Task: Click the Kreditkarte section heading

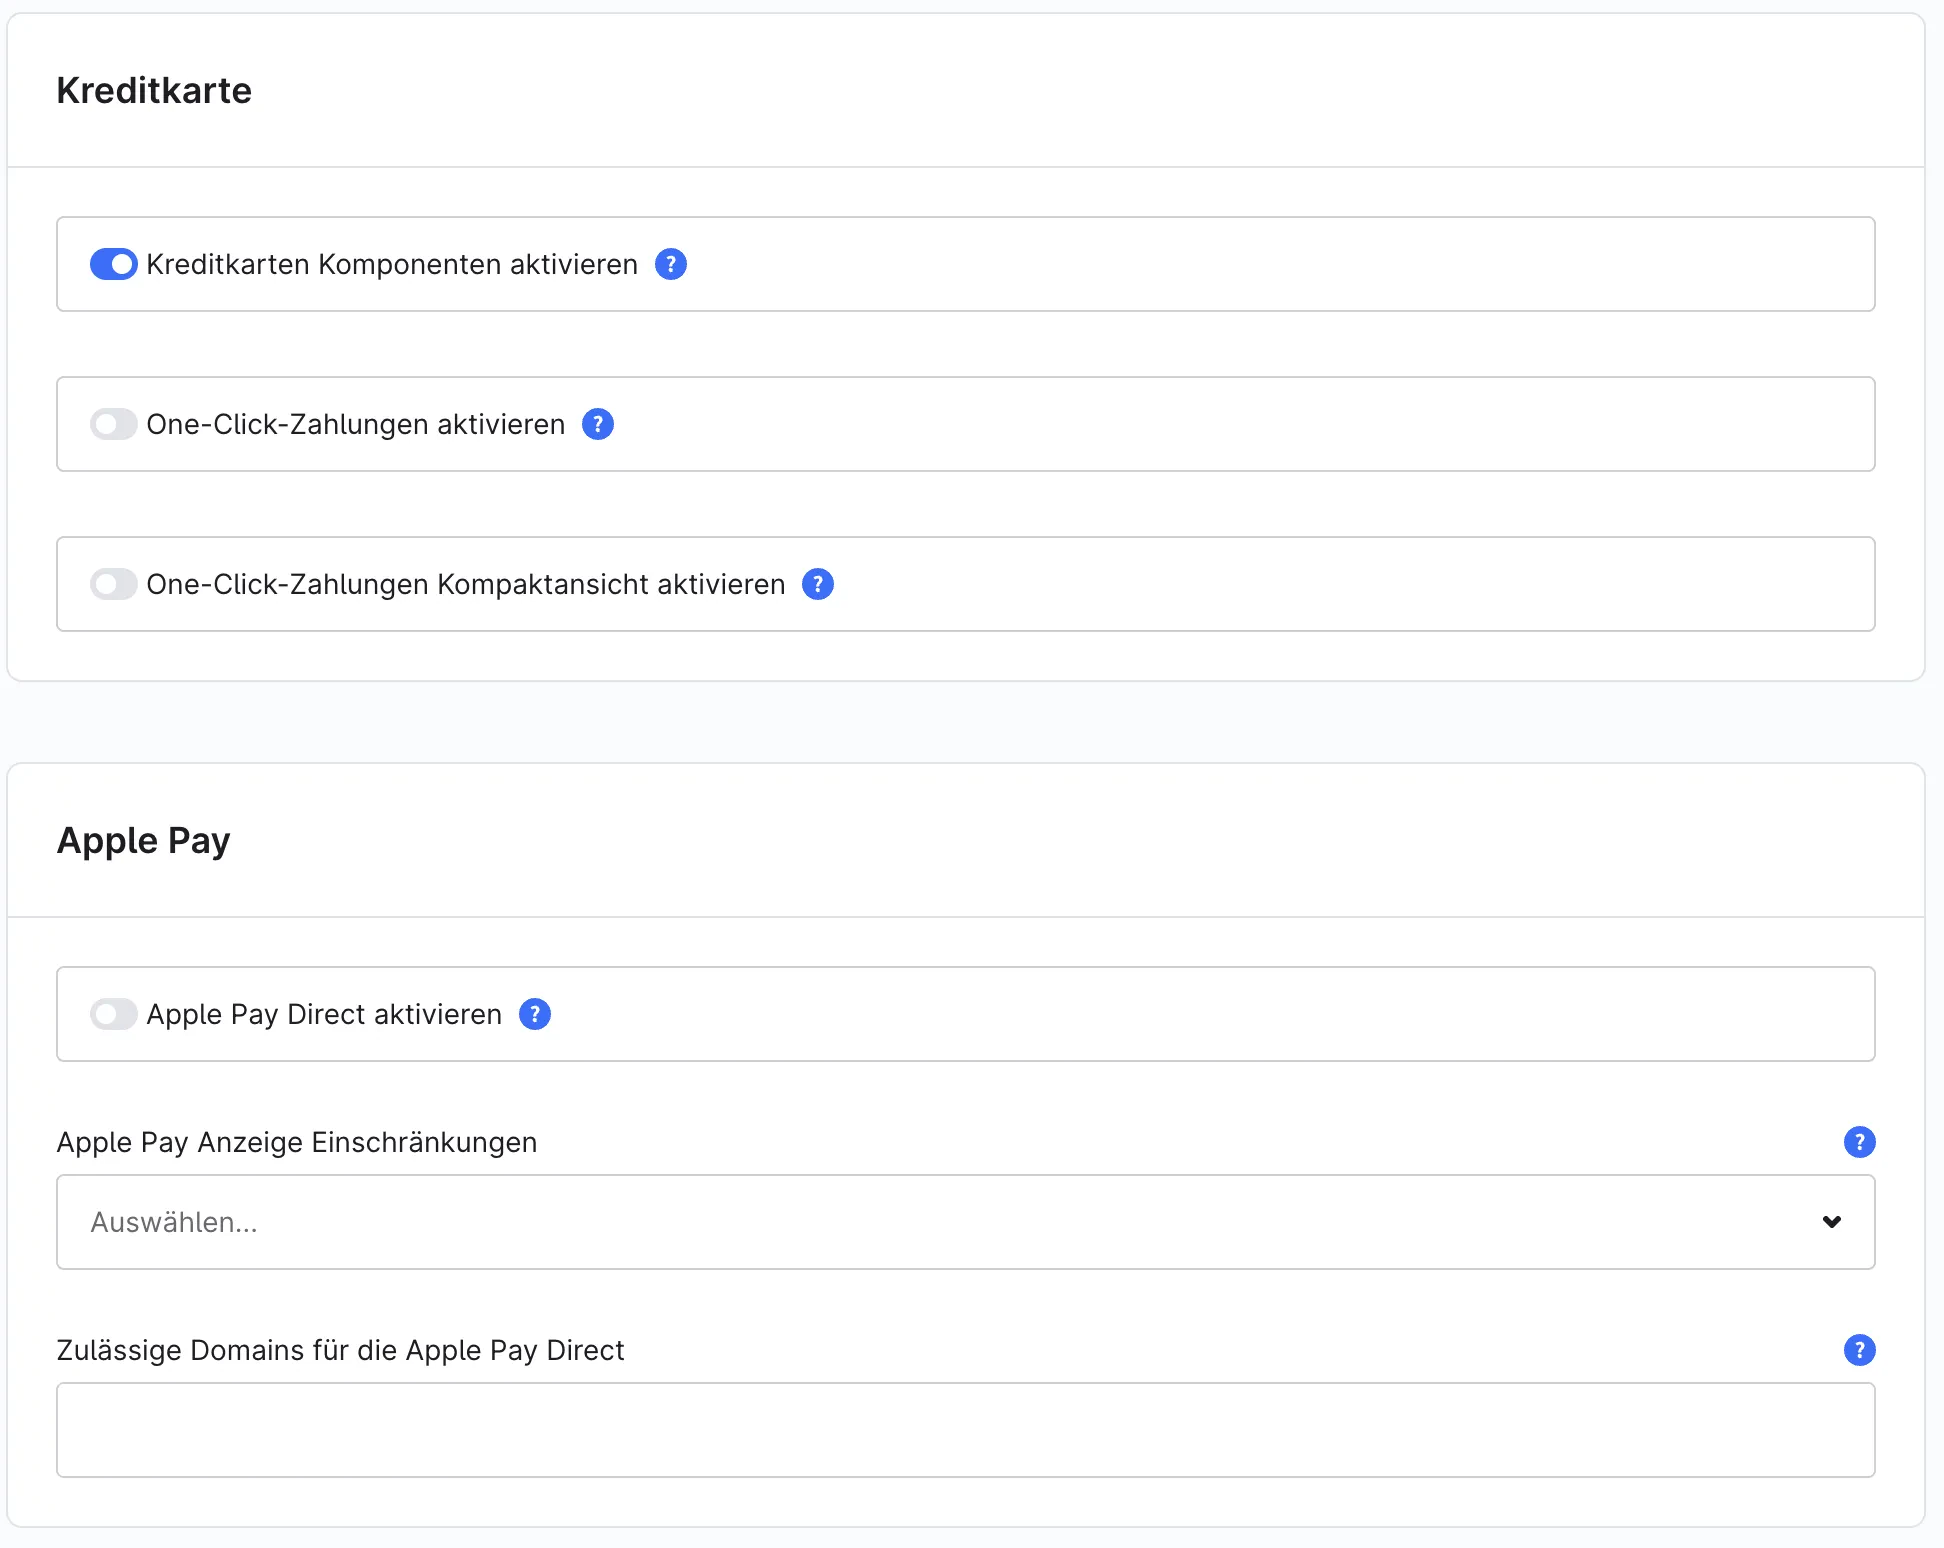Action: (x=154, y=90)
